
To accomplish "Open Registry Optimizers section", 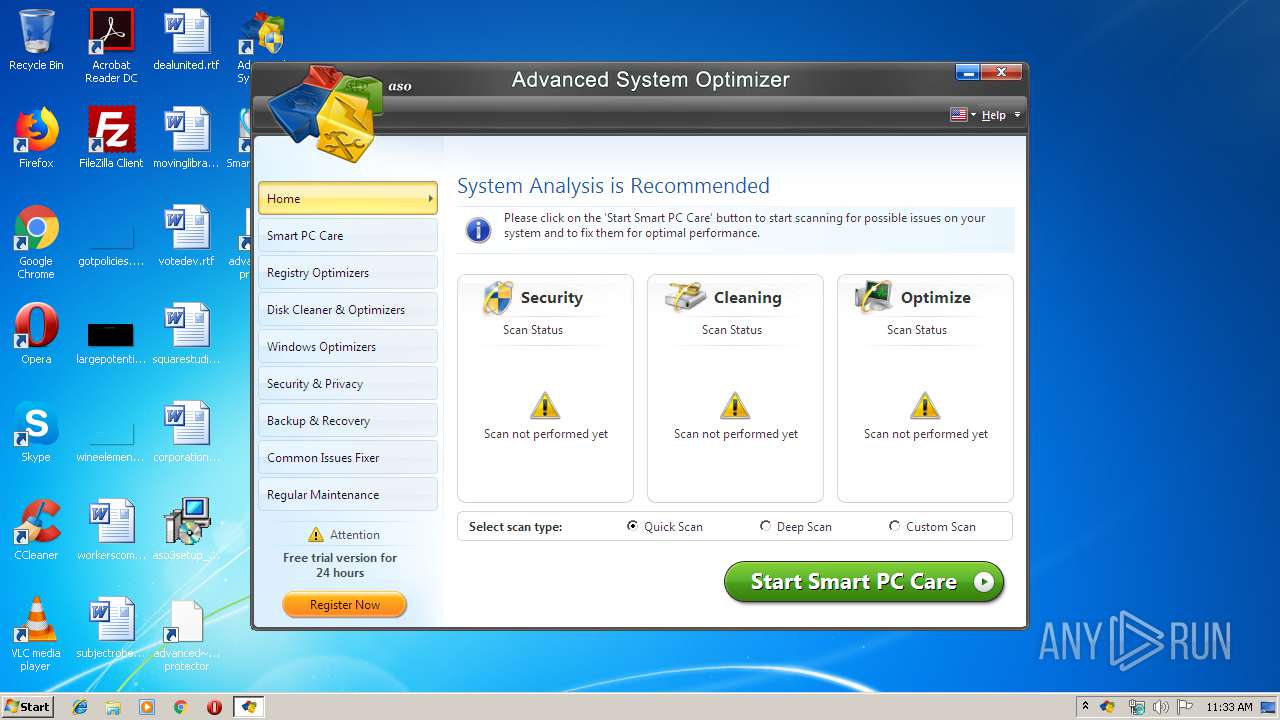I will tap(348, 272).
